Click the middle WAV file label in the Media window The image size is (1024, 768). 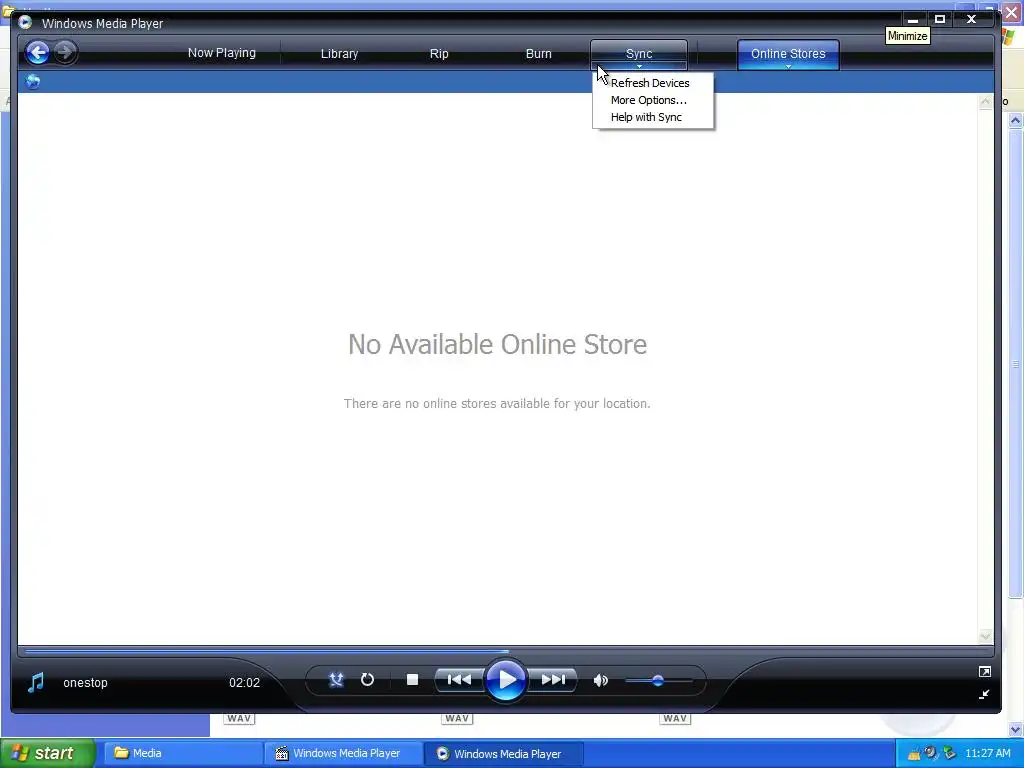click(x=457, y=718)
